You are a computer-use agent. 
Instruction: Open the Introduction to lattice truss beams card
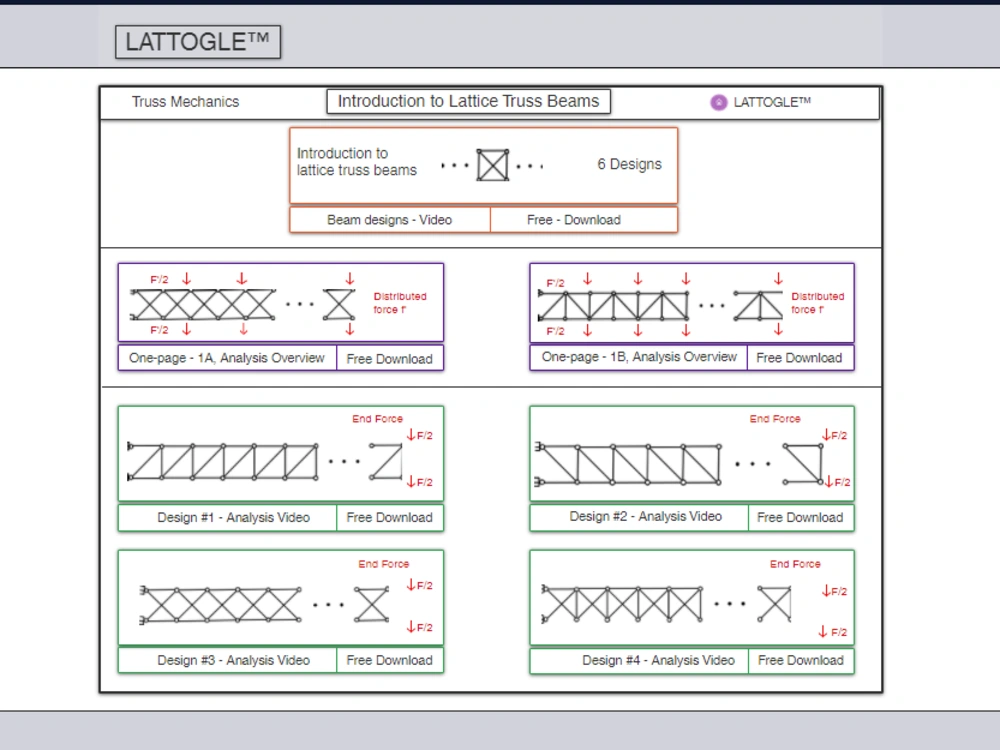tap(483, 166)
